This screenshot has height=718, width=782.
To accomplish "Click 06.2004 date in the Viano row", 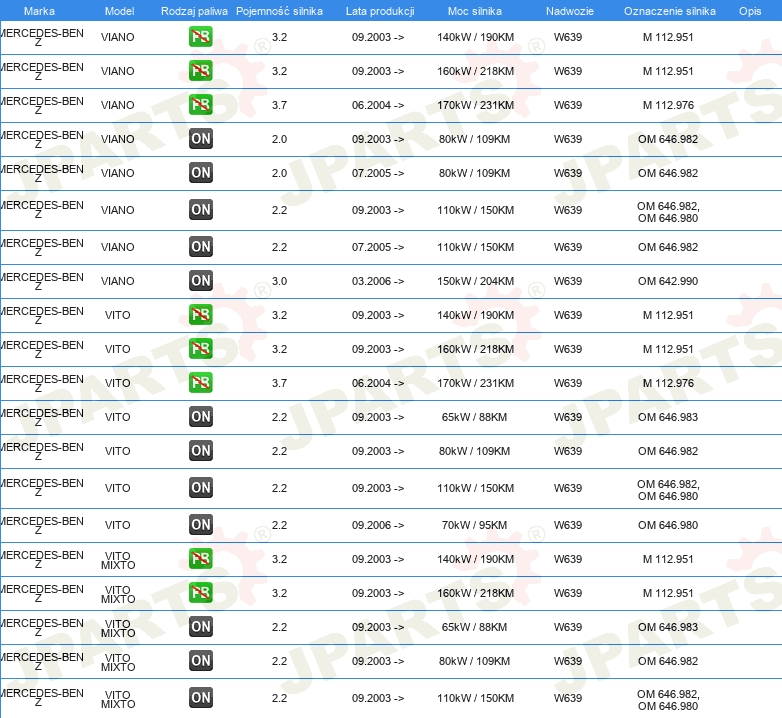I will coord(378,105).
